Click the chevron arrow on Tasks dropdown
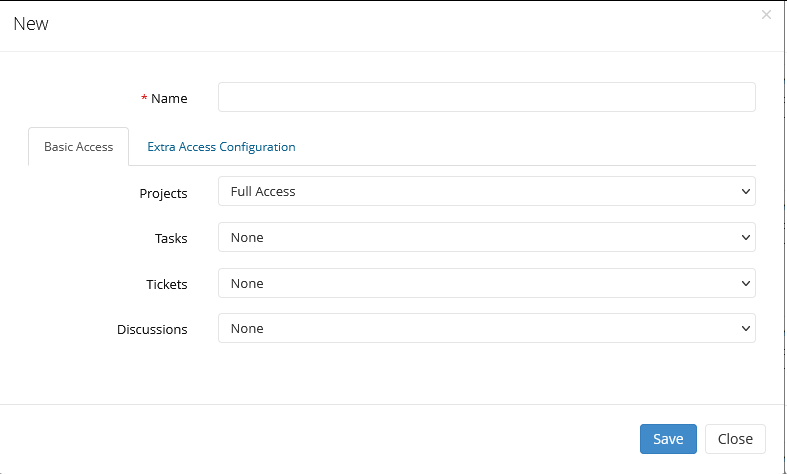The image size is (787, 474). point(744,238)
